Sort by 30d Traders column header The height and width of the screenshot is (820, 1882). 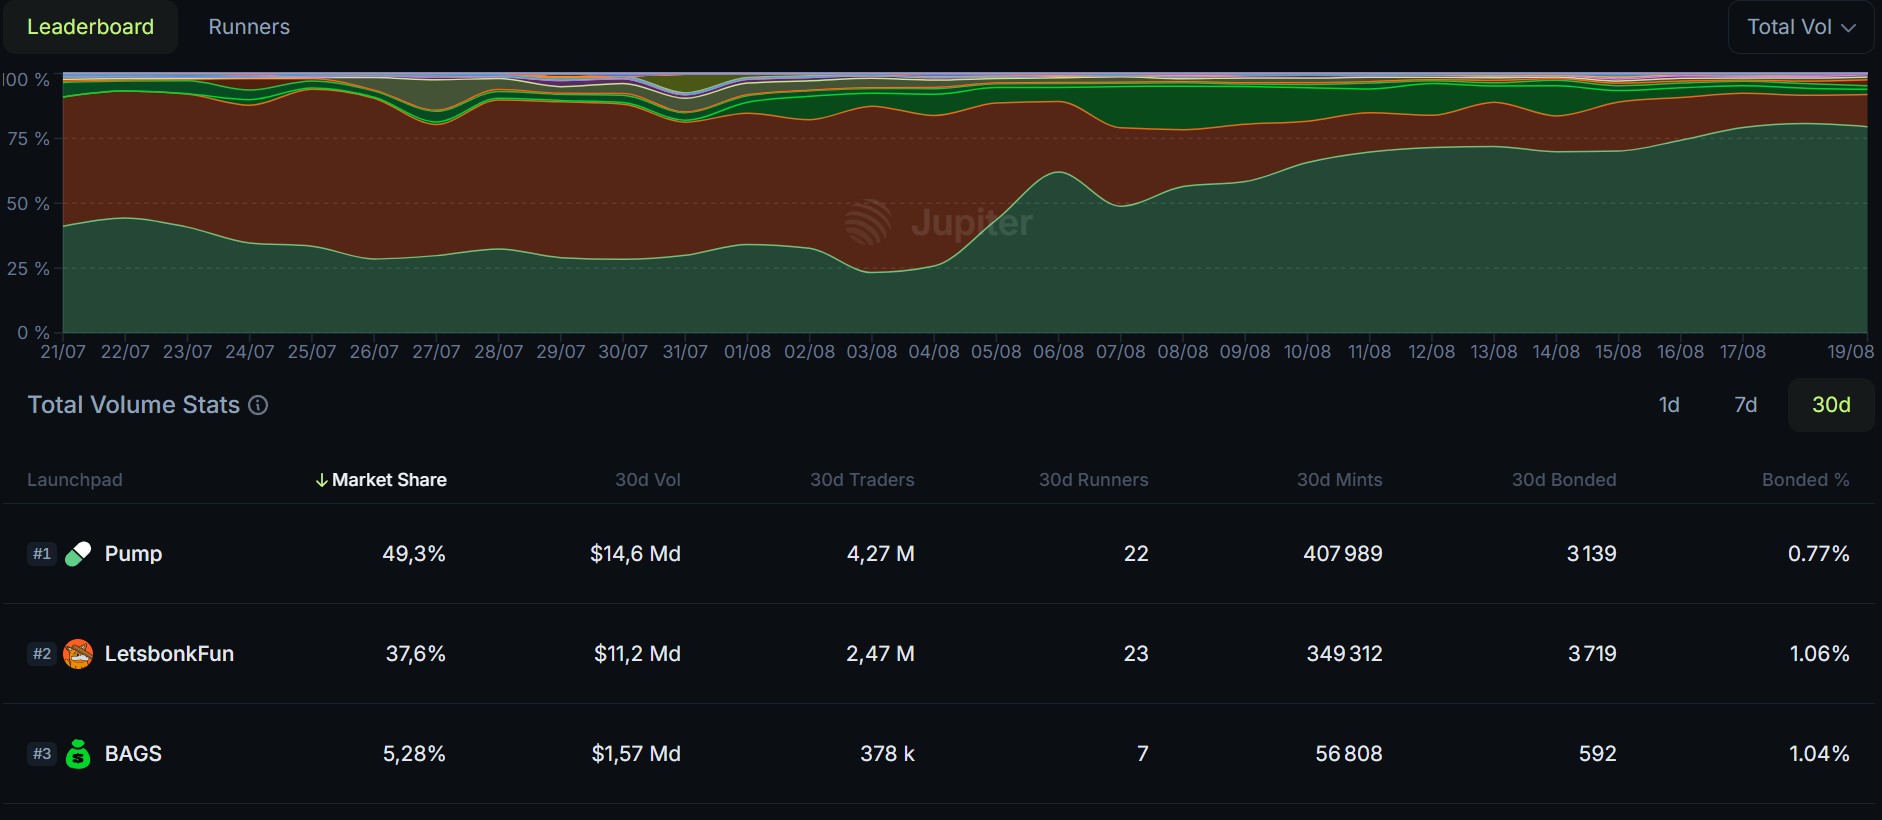862,480
